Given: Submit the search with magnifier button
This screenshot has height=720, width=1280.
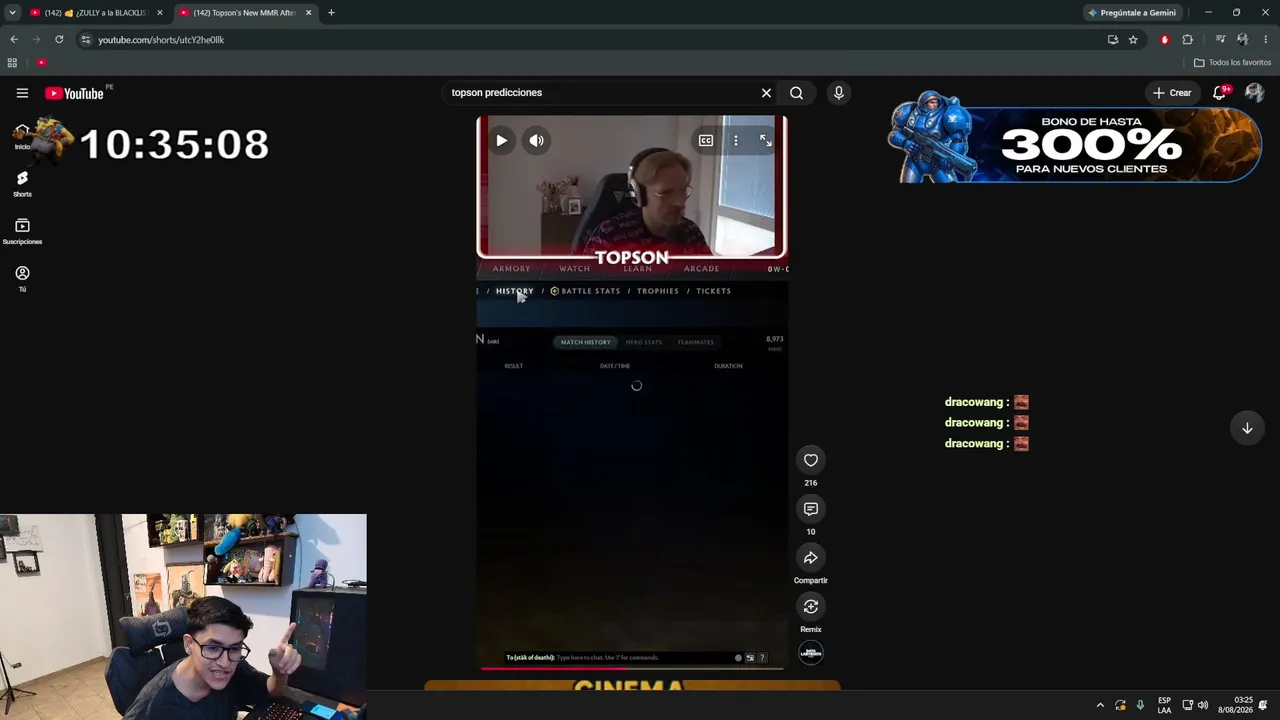Looking at the screenshot, I should coord(796,93).
